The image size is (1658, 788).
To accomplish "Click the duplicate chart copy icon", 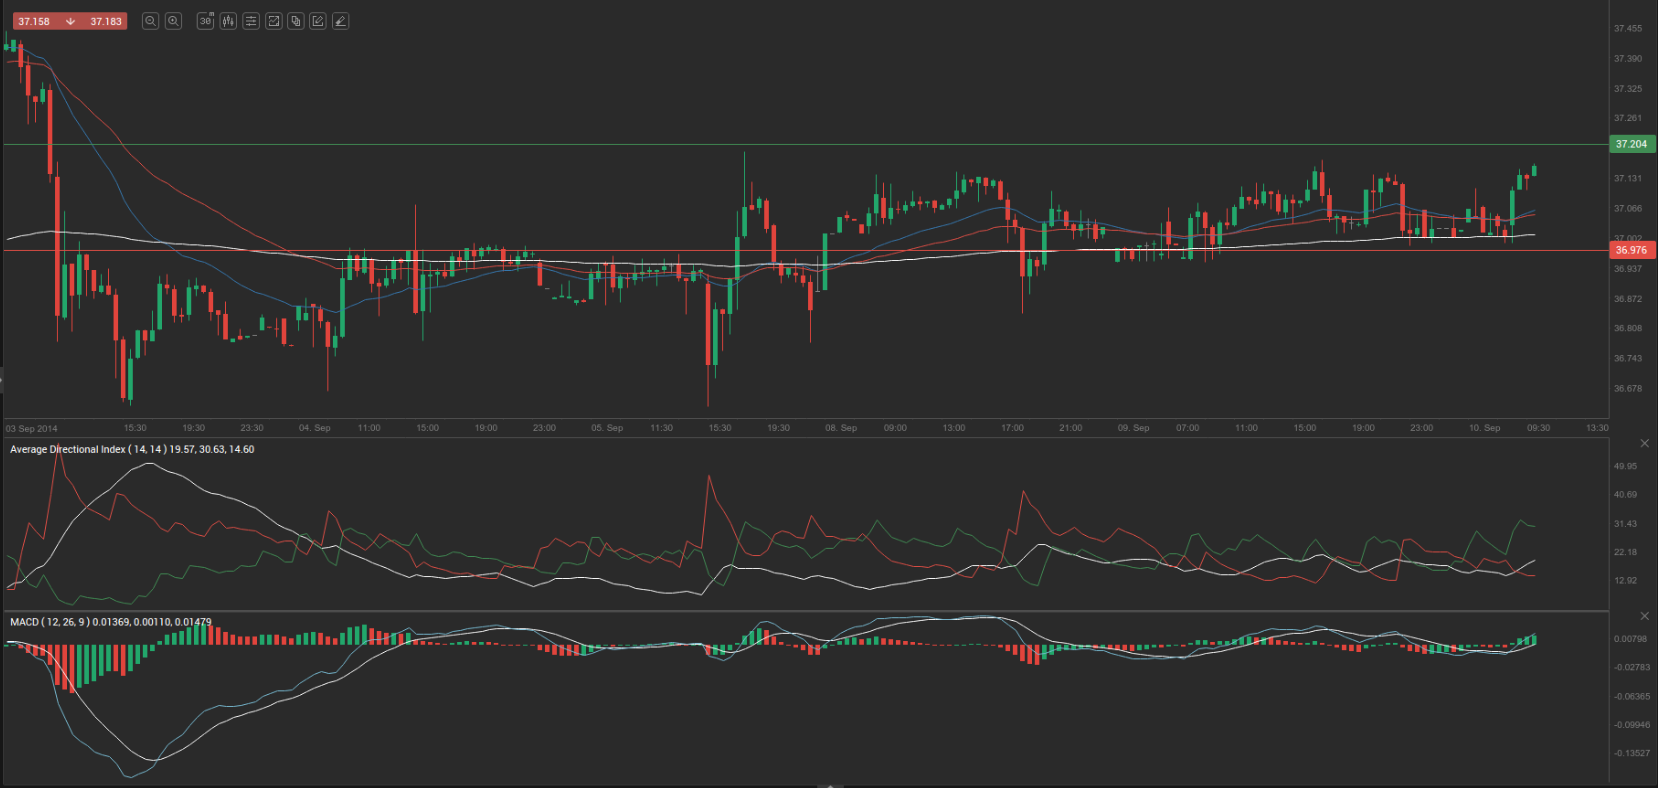I will 296,21.
